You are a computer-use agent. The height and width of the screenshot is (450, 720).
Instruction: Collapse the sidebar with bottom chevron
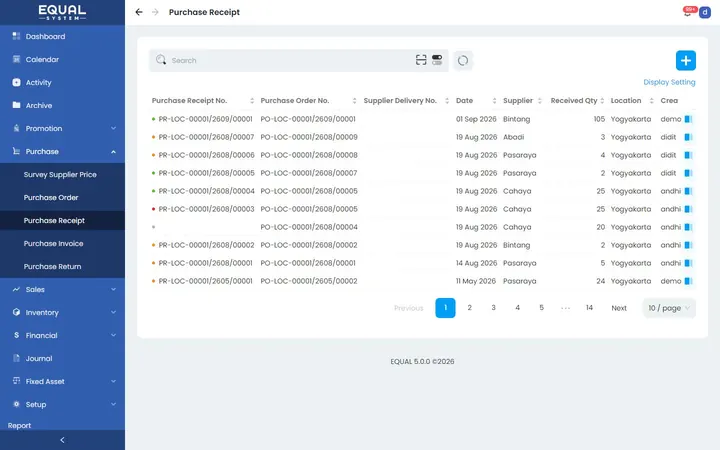[62, 440]
